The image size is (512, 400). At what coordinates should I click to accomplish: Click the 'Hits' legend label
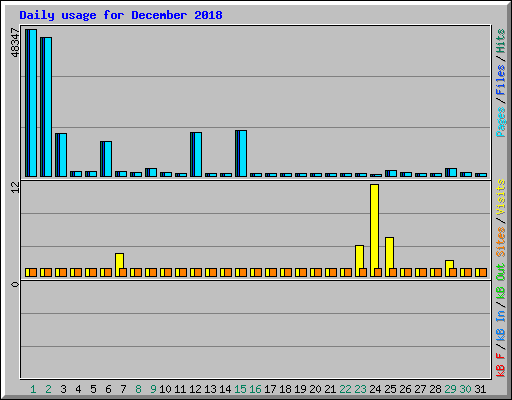tap(500, 41)
